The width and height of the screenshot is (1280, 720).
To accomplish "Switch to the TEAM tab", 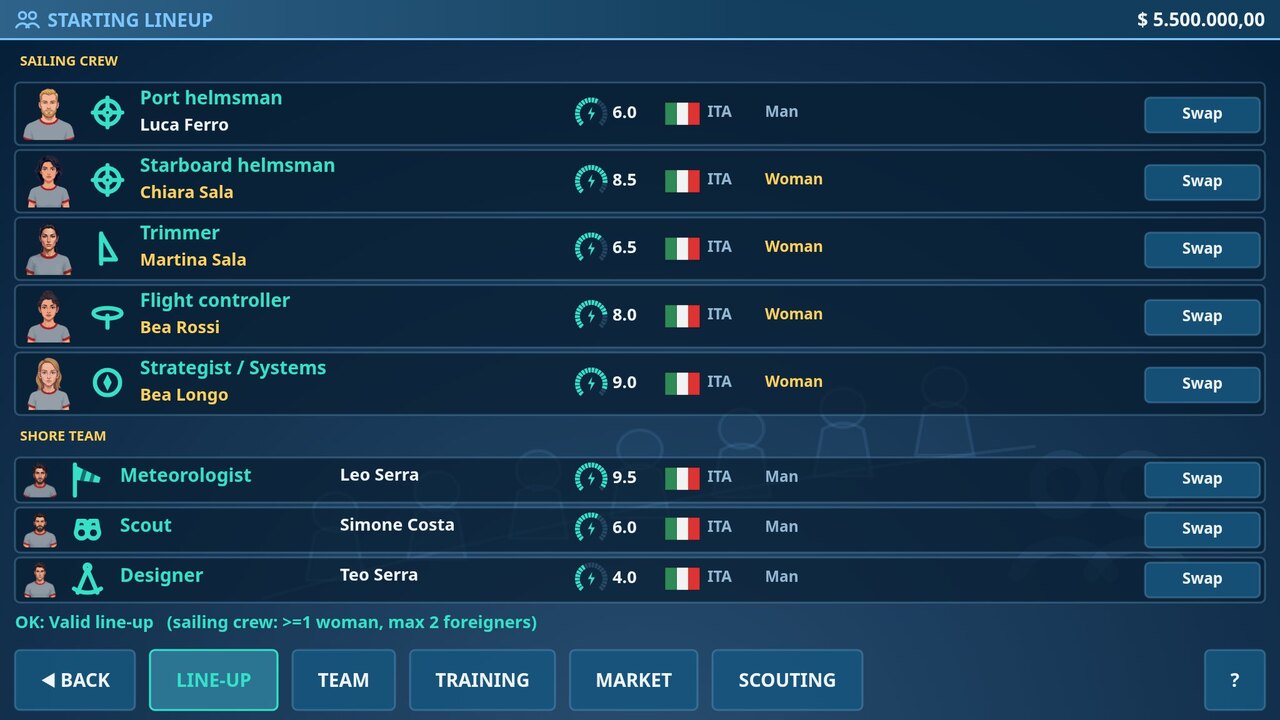I will pyautogui.click(x=343, y=680).
